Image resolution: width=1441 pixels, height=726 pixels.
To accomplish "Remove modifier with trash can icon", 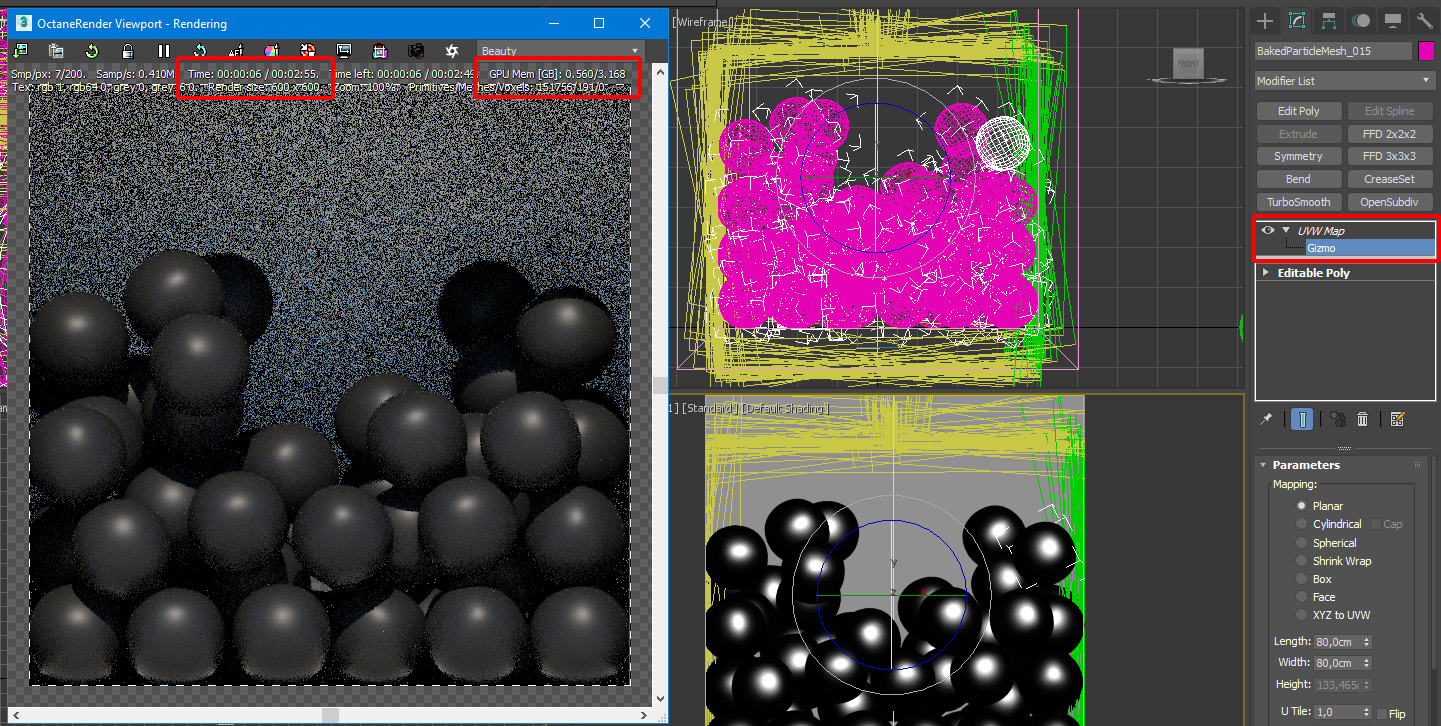I will click(x=1362, y=419).
